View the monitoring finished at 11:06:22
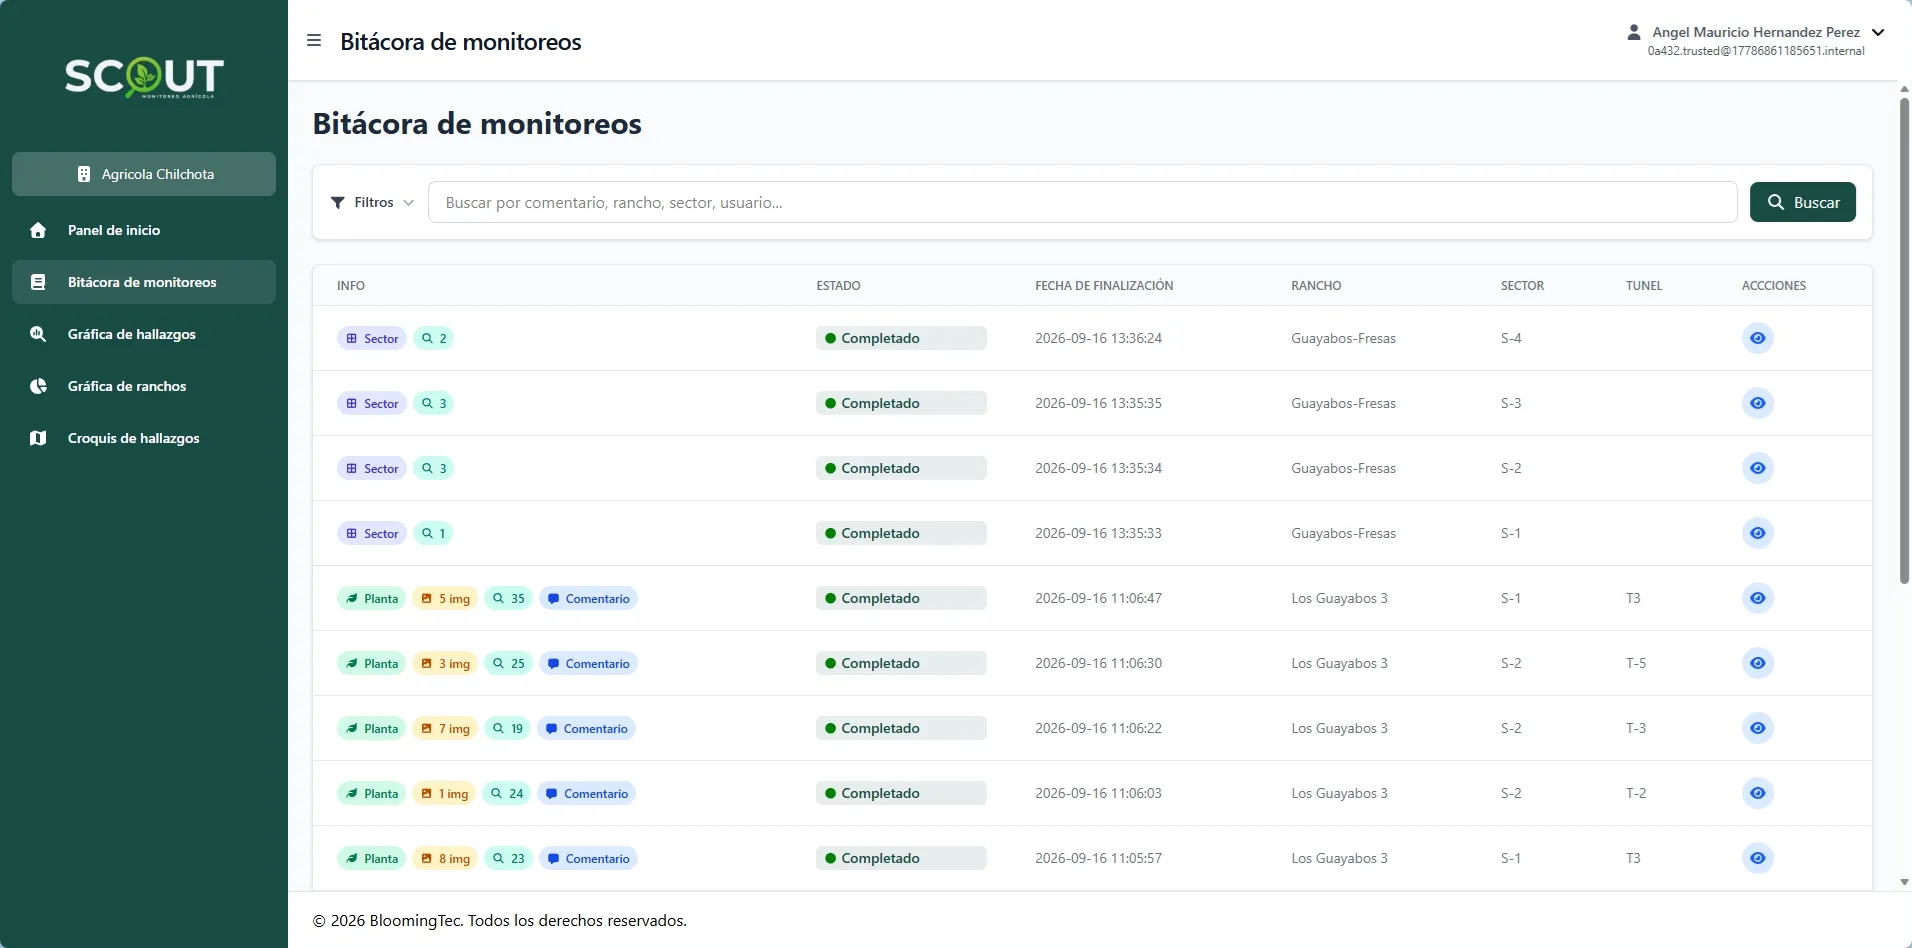Screen dimensions: 1912x948 tap(1758, 728)
